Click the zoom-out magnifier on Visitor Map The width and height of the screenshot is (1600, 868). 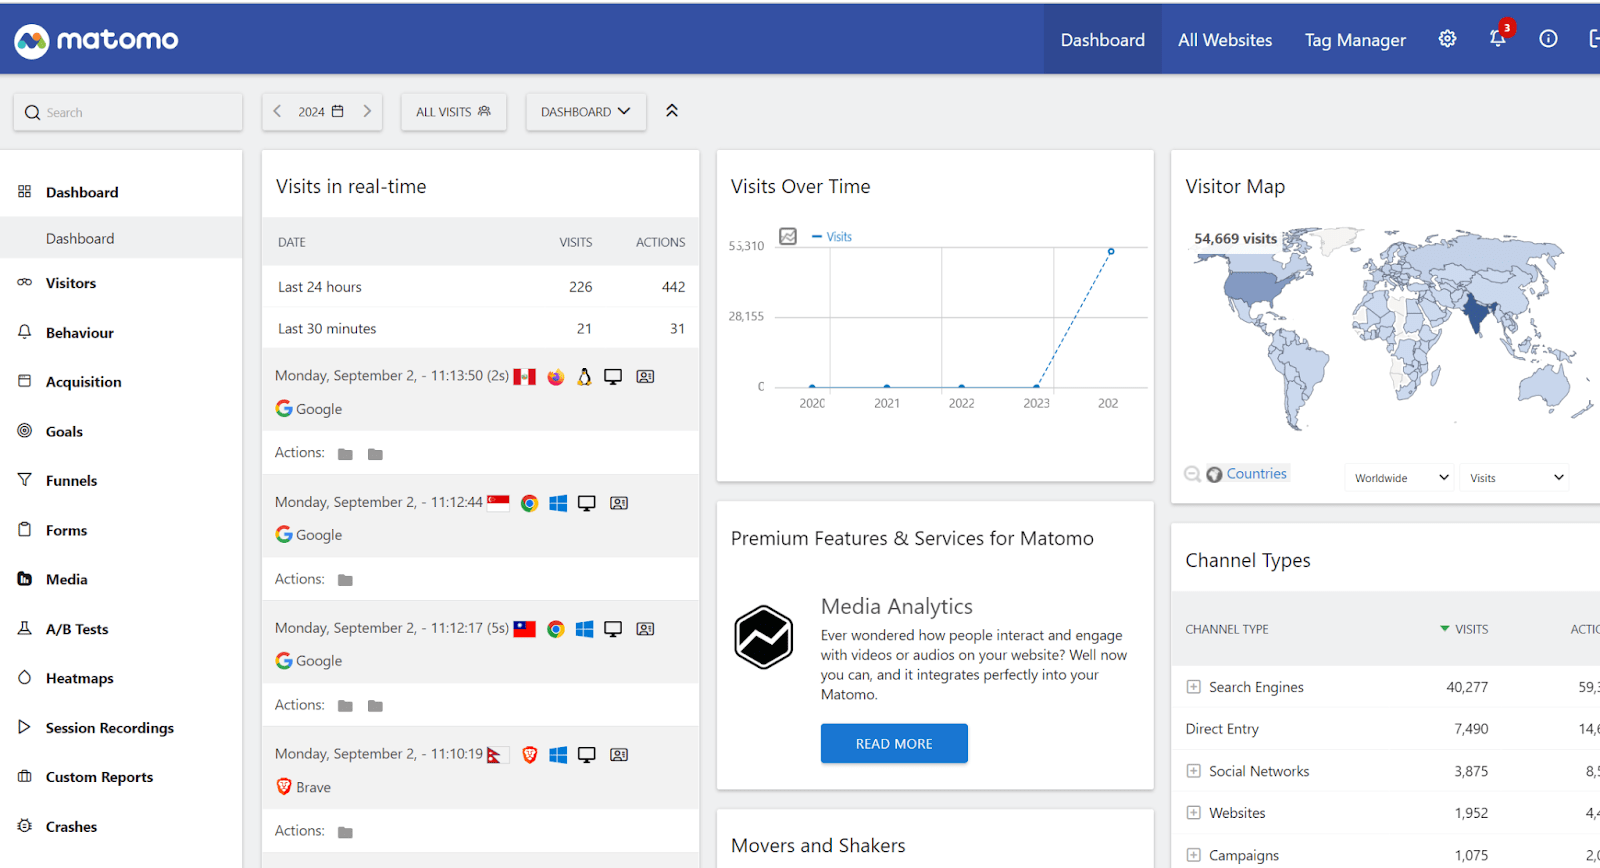click(1192, 474)
